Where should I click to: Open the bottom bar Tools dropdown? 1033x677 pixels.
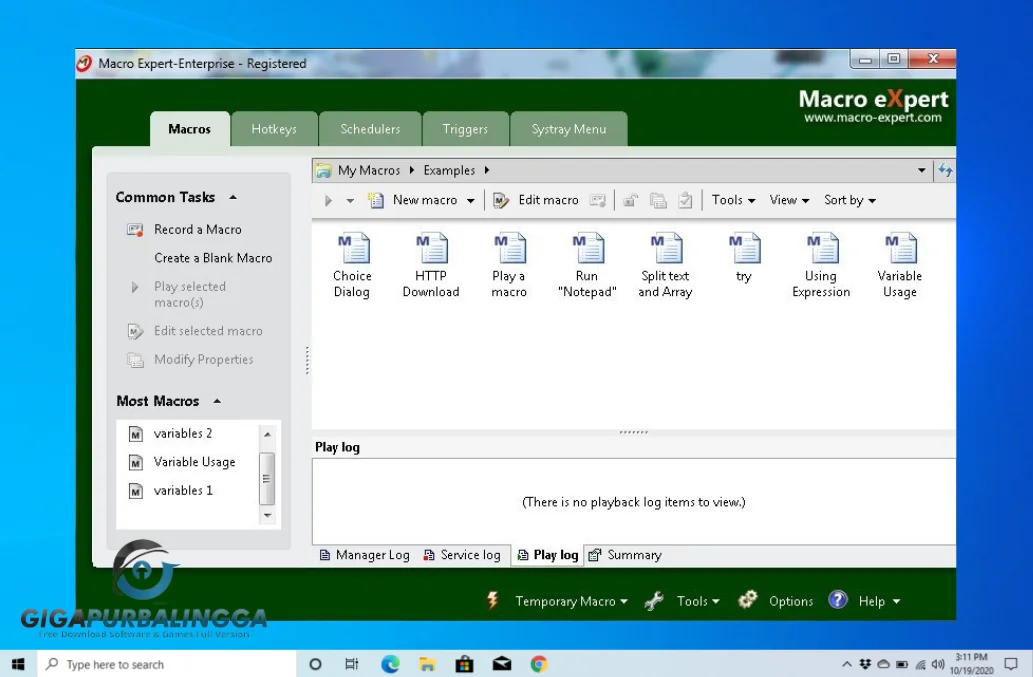coord(715,601)
